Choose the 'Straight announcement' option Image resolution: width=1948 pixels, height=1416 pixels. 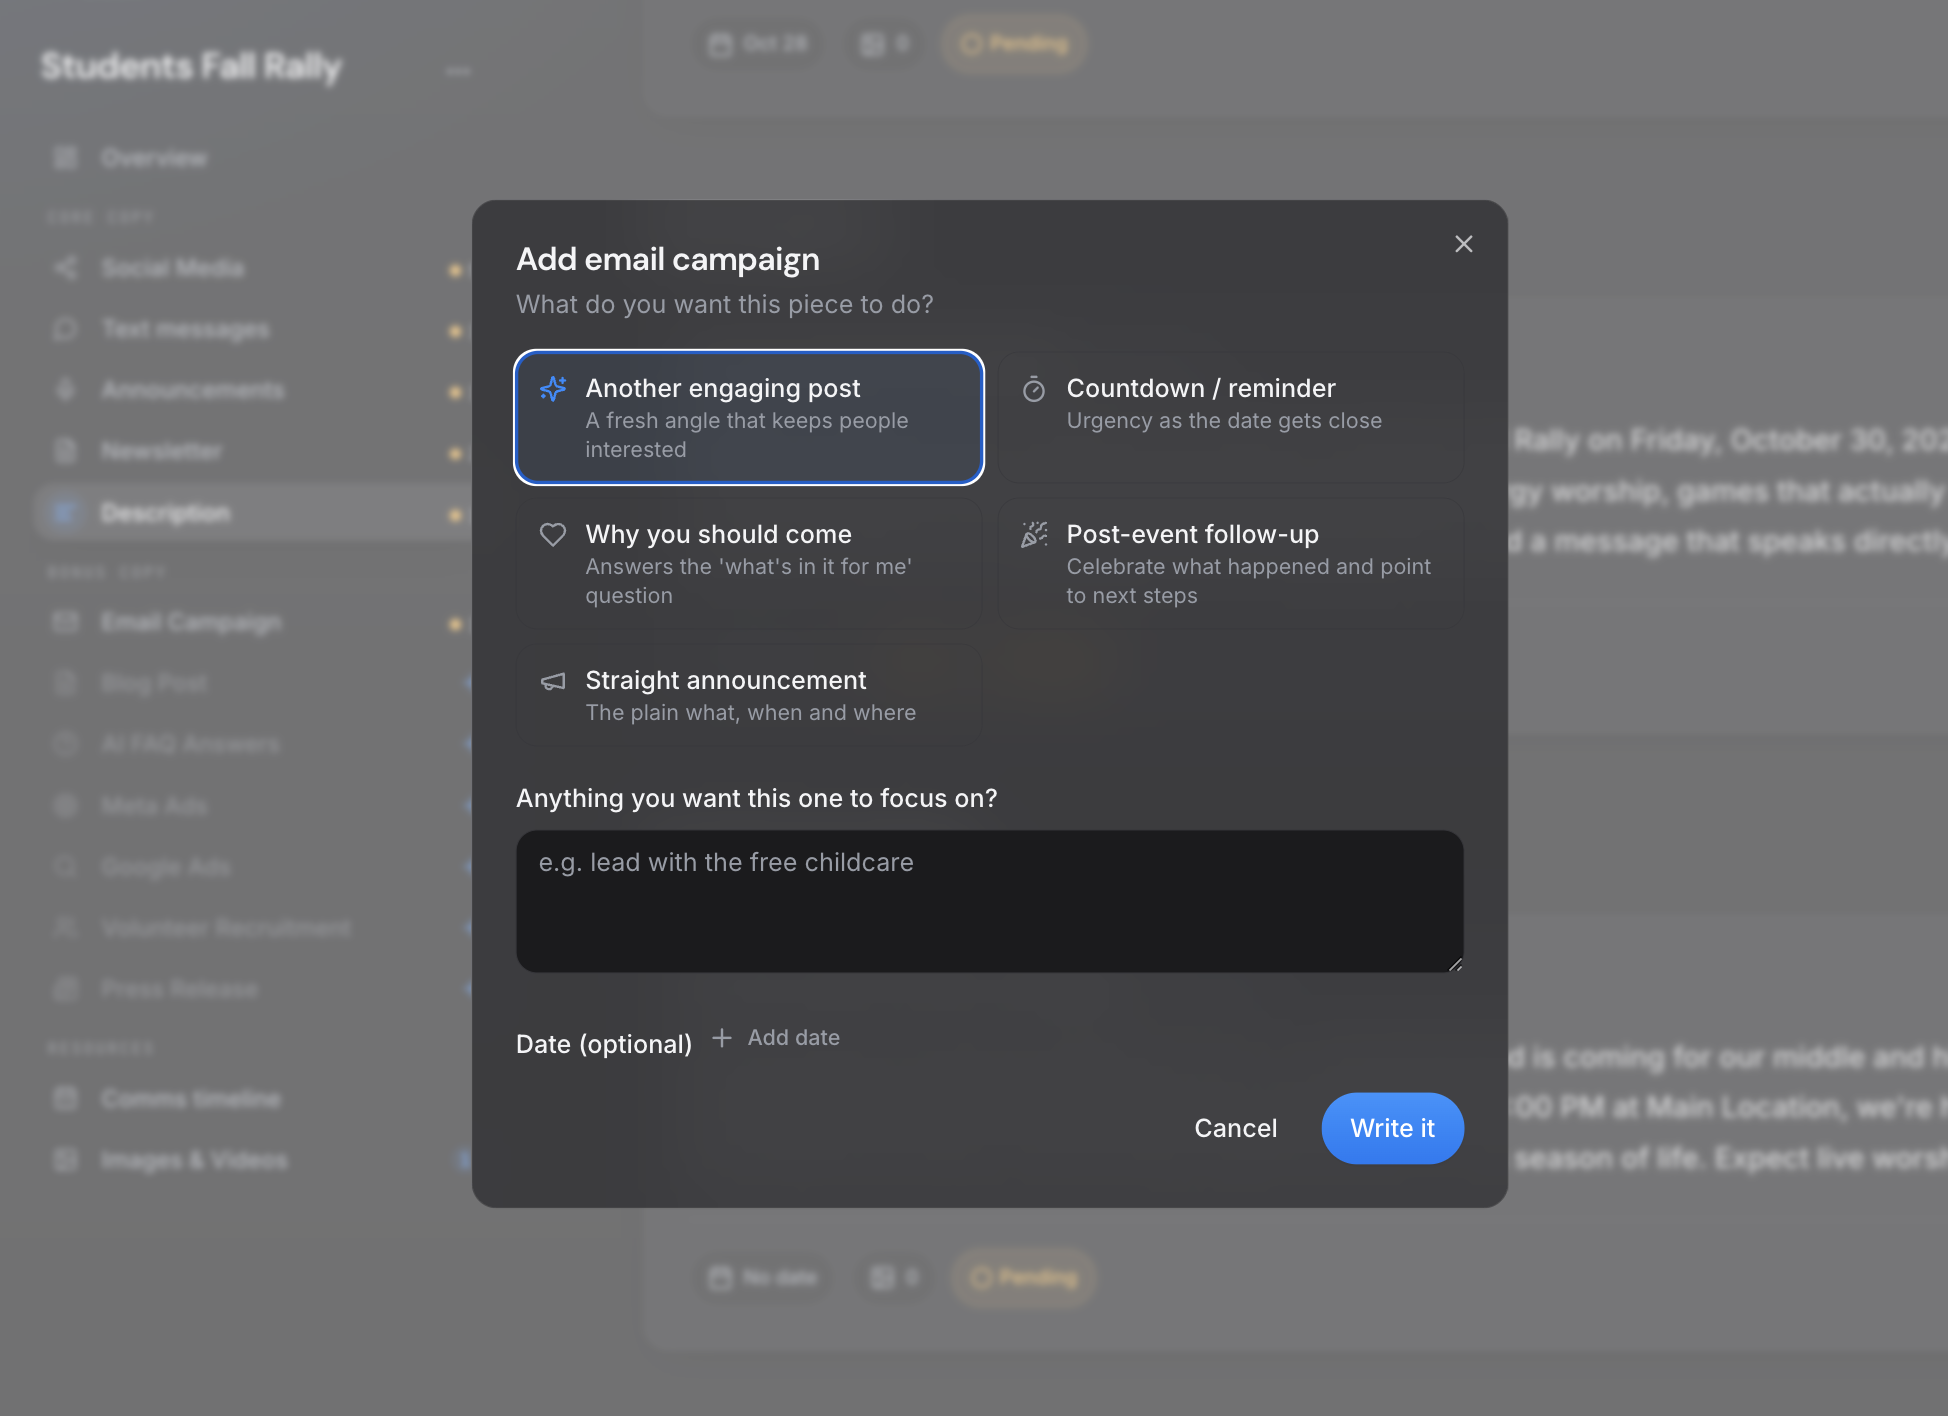tap(749, 695)
